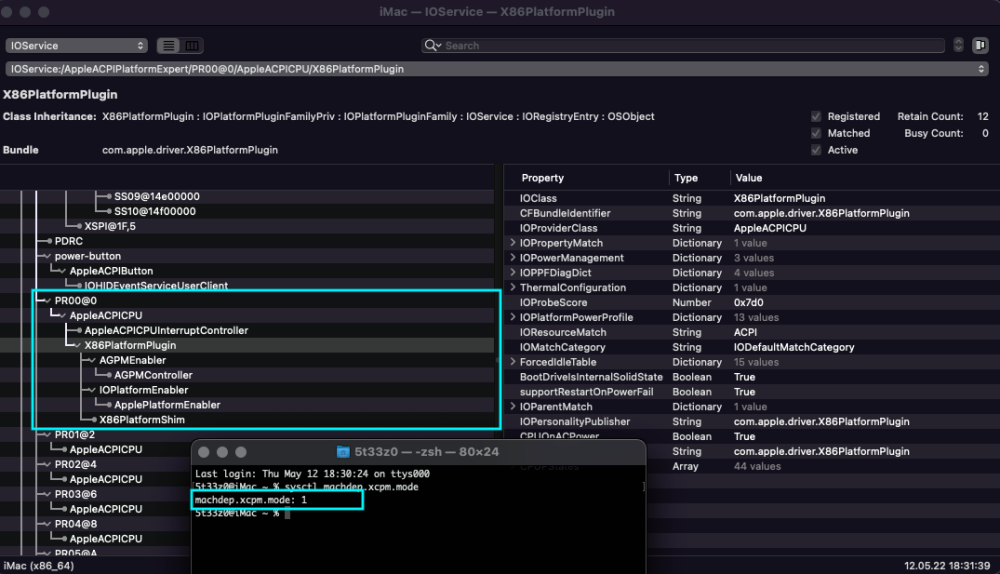Collapse the PR01@2 tree node

(47, 434)
